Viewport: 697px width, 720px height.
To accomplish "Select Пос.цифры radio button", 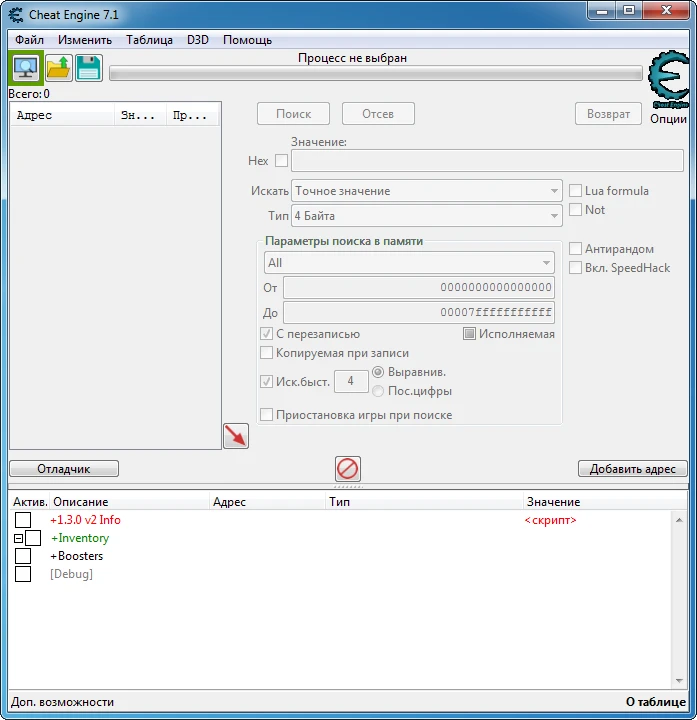I will pos(378,391).
